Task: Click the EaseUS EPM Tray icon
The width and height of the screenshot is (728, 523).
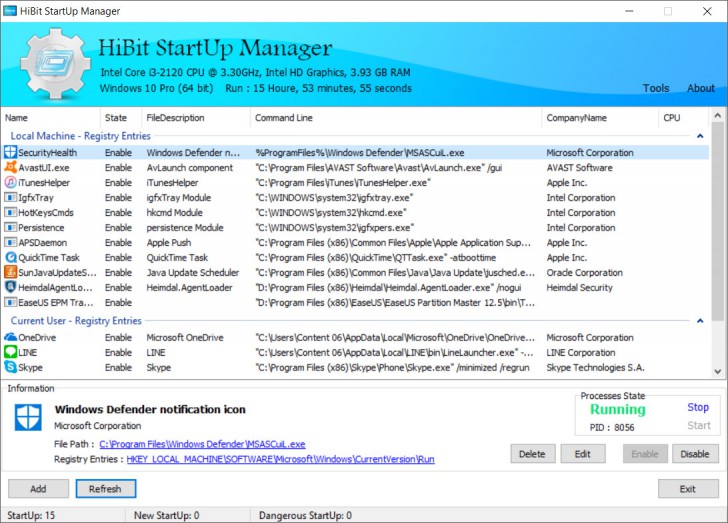Action: click(10, 302)
